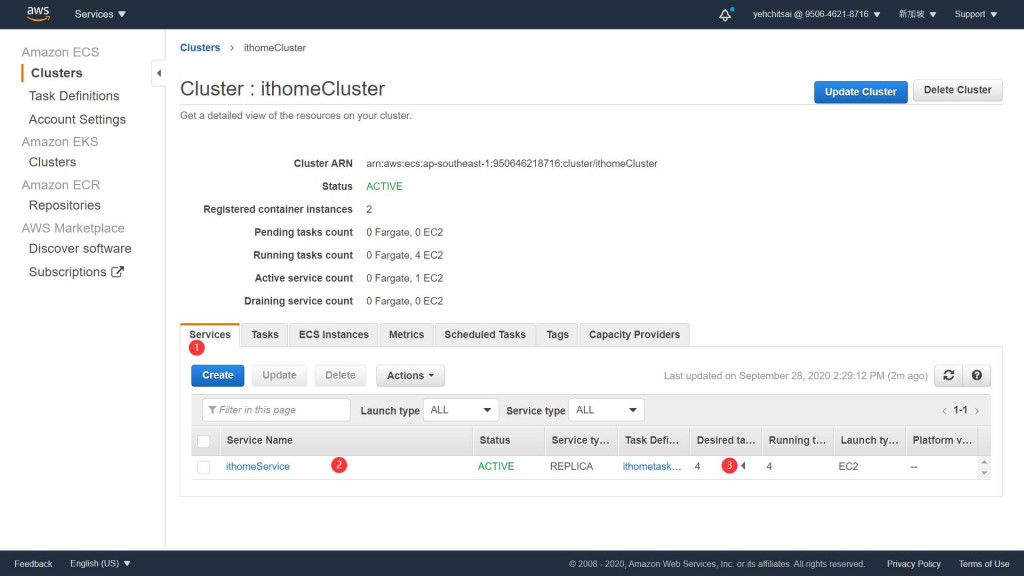
Task: Open the notifications bell icon
Action: 725,14
